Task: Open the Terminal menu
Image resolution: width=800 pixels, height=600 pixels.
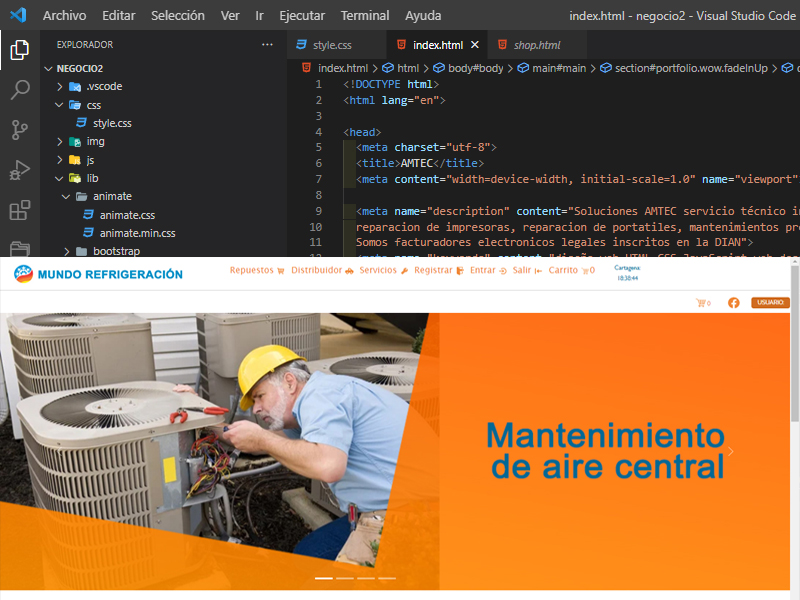Action: pyautogui.click(x=365, y=16)
